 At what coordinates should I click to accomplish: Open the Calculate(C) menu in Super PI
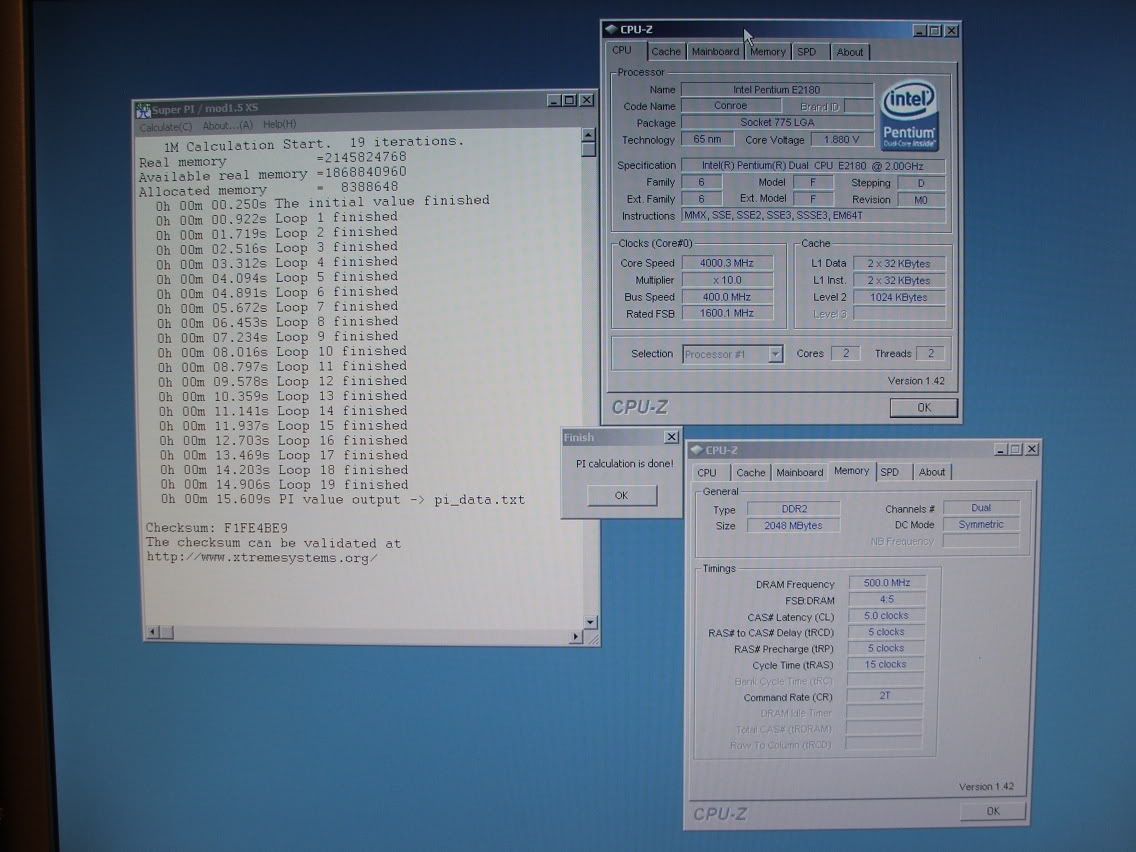(166, 128)
